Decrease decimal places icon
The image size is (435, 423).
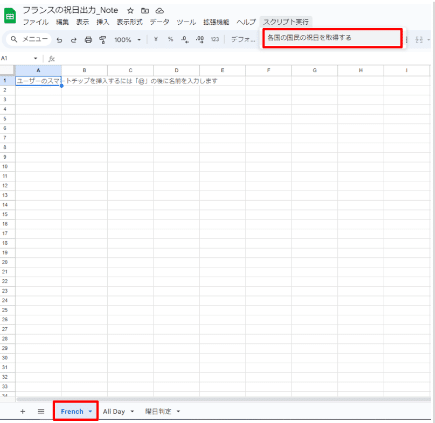tap(185, 39)
